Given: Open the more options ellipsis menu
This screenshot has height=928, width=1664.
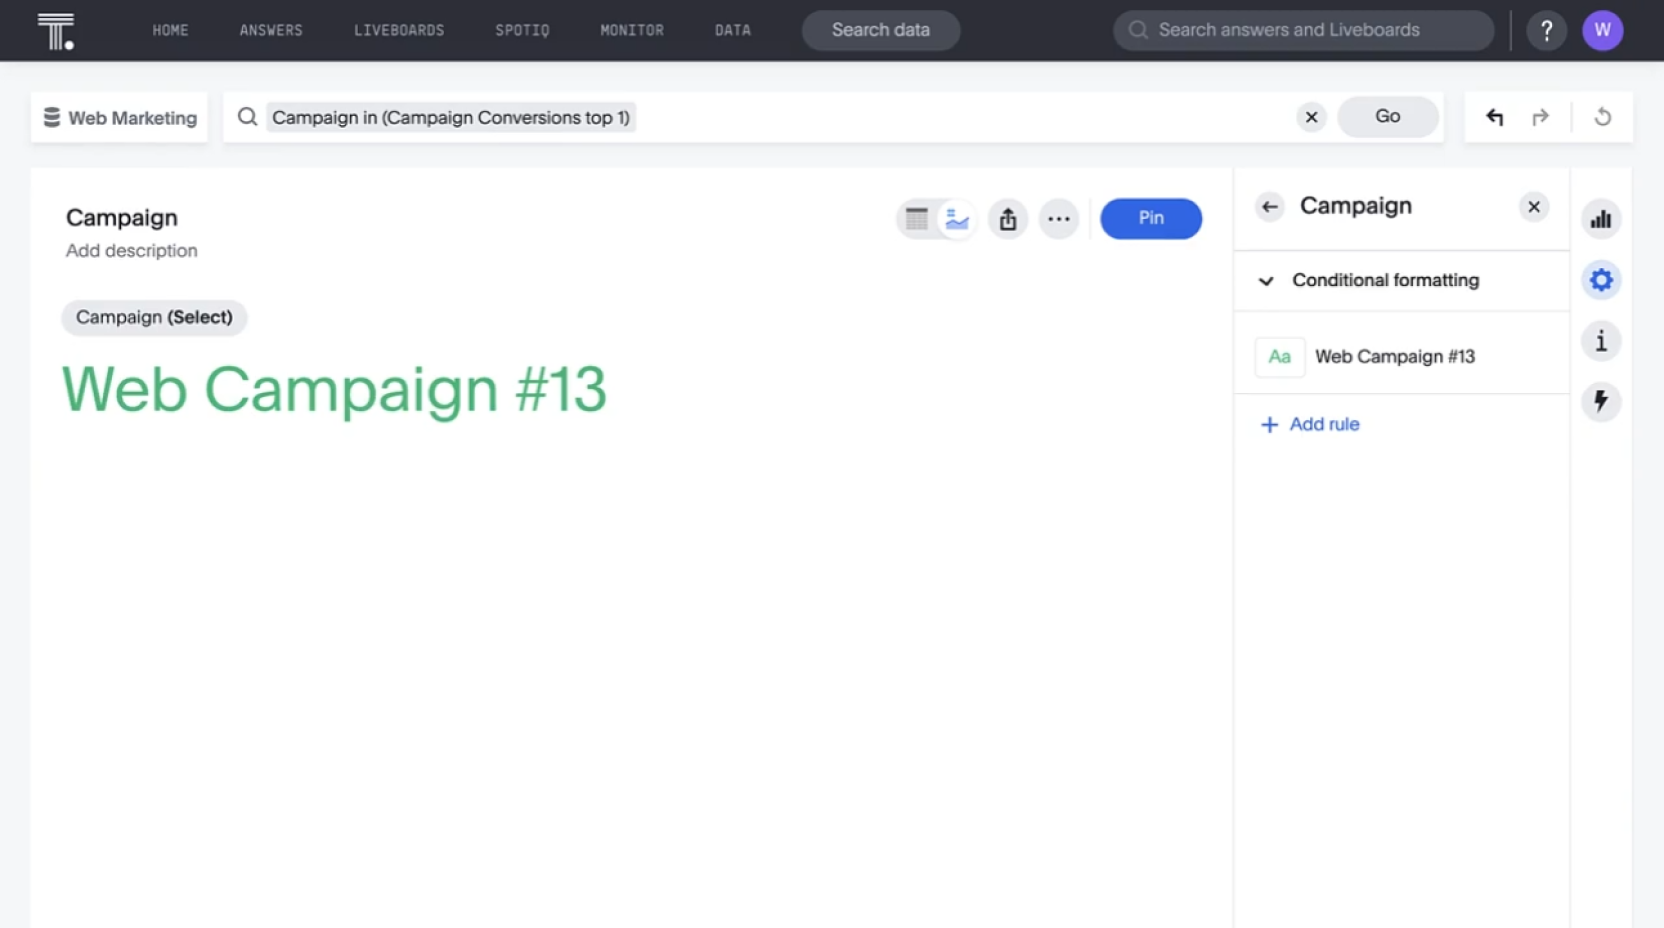Looking at the screenshot, I should click(1059, 219).
